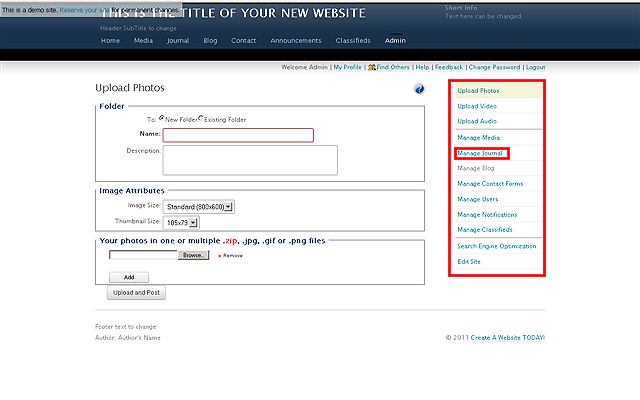Screen dimensions: 640x400
Task: Select Search Engine Optimization sidebar link
Action: tap(496, 246)
